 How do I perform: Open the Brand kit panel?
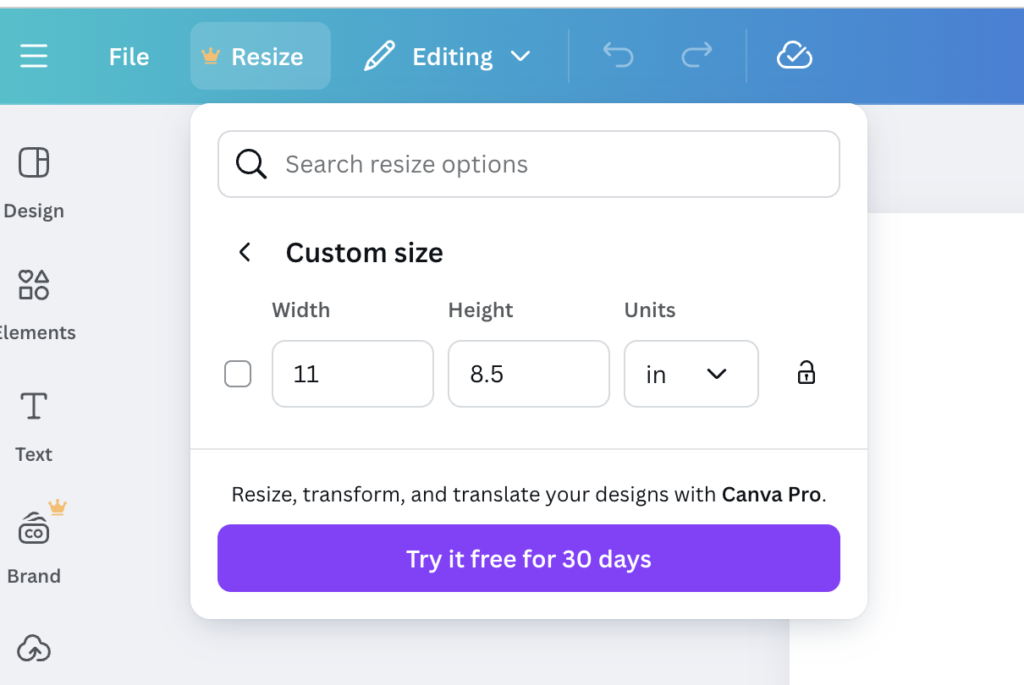point(34,527)
